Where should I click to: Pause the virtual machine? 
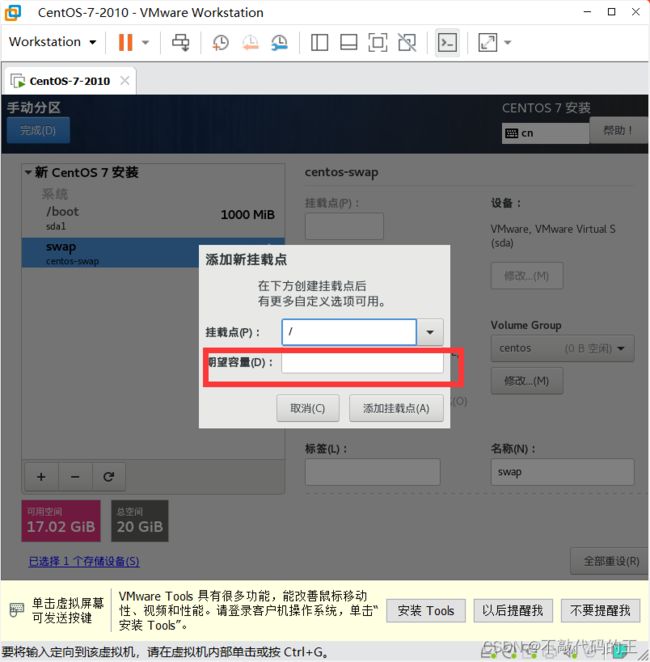[x=125, y=42]
